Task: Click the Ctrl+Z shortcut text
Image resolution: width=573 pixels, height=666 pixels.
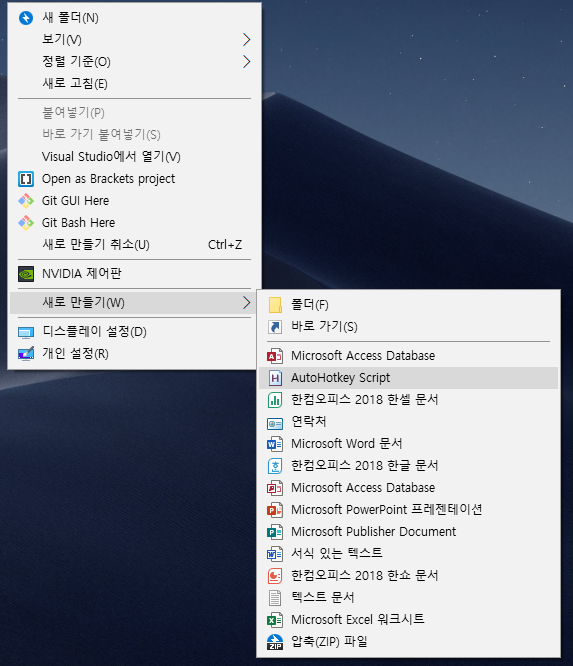Action: coord(225,245)
